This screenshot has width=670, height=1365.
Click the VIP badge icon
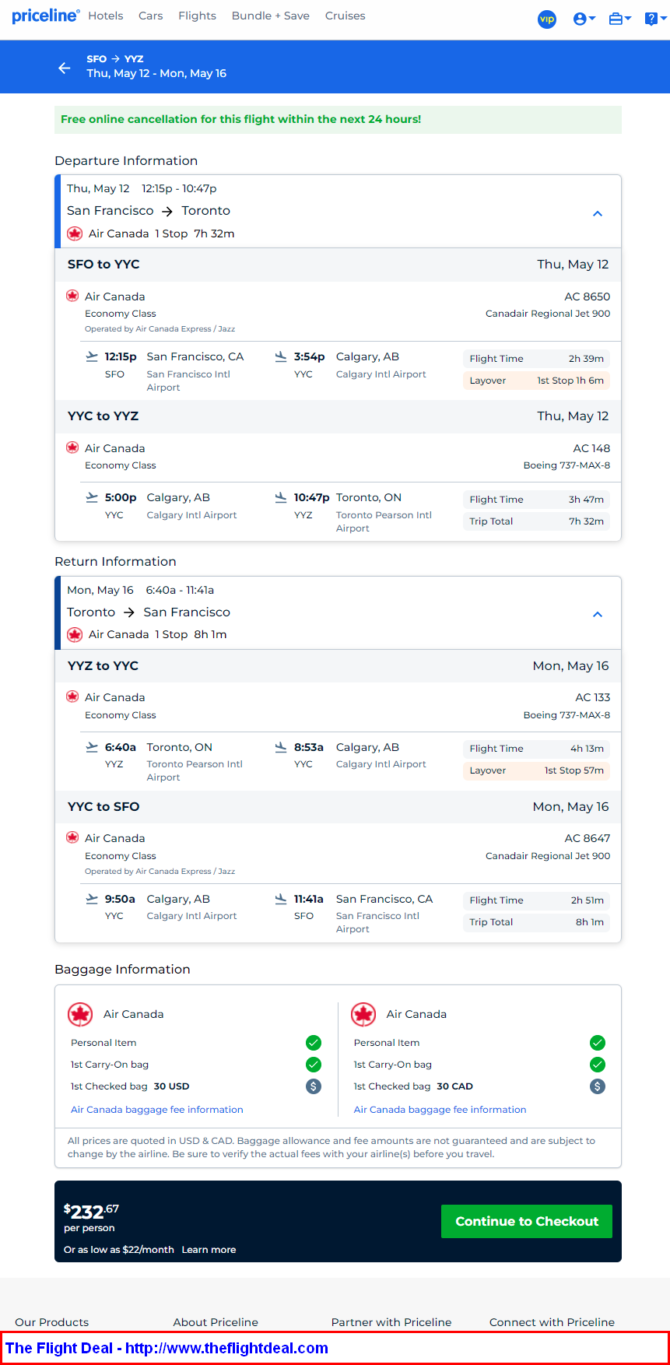[547, 19]
